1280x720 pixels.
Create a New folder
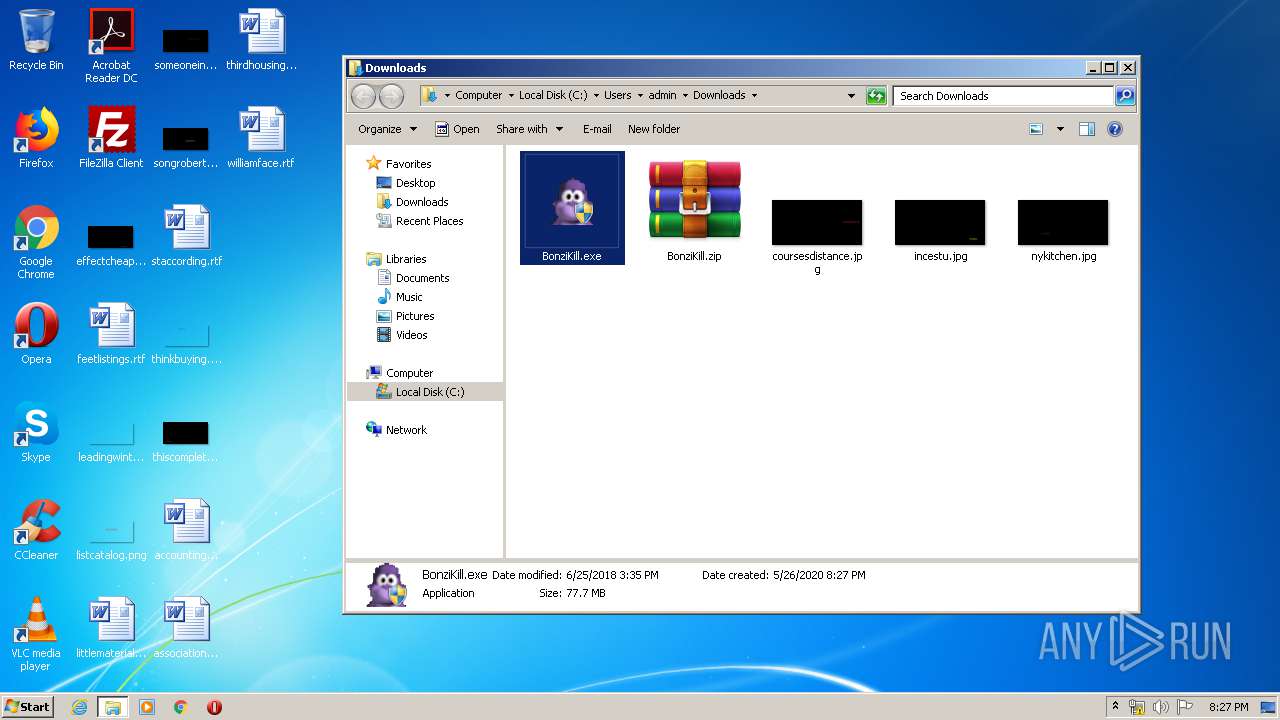click(x=654, y=129)
